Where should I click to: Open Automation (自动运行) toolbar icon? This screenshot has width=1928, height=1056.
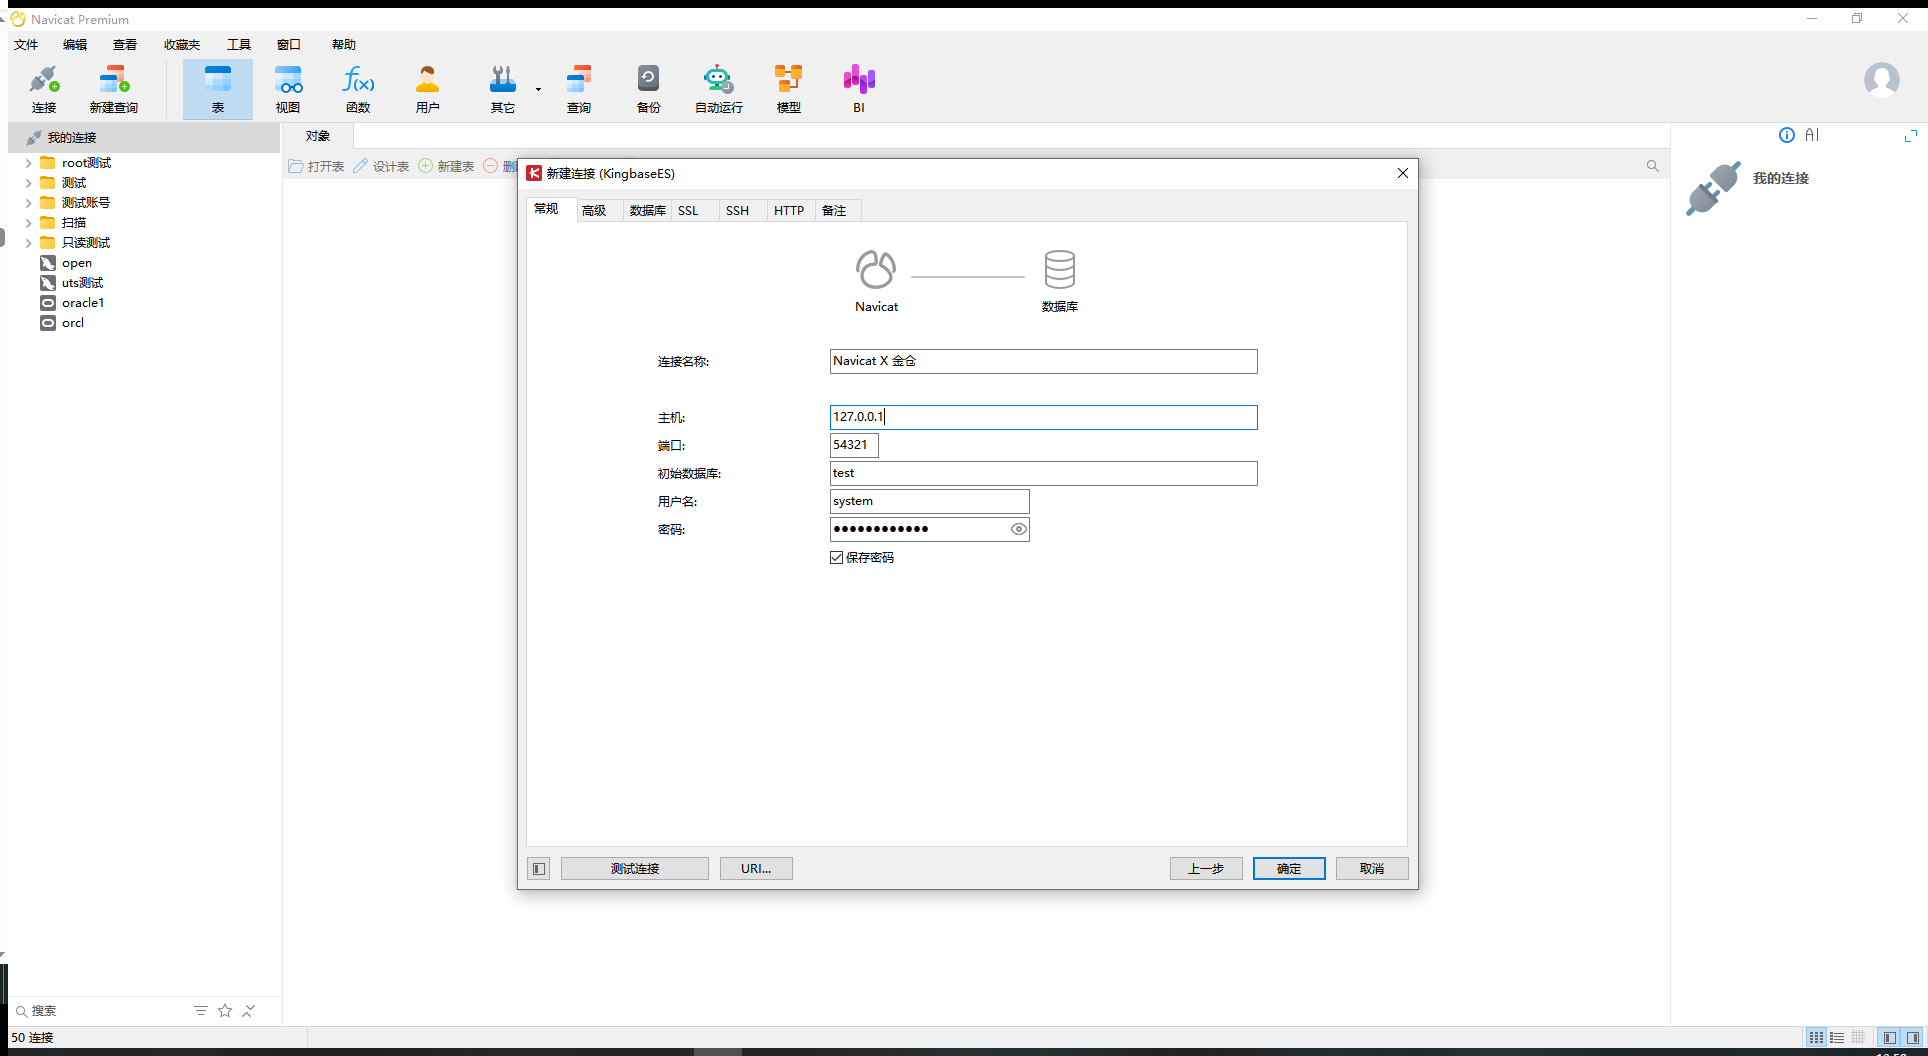click(x=719, y=89)
